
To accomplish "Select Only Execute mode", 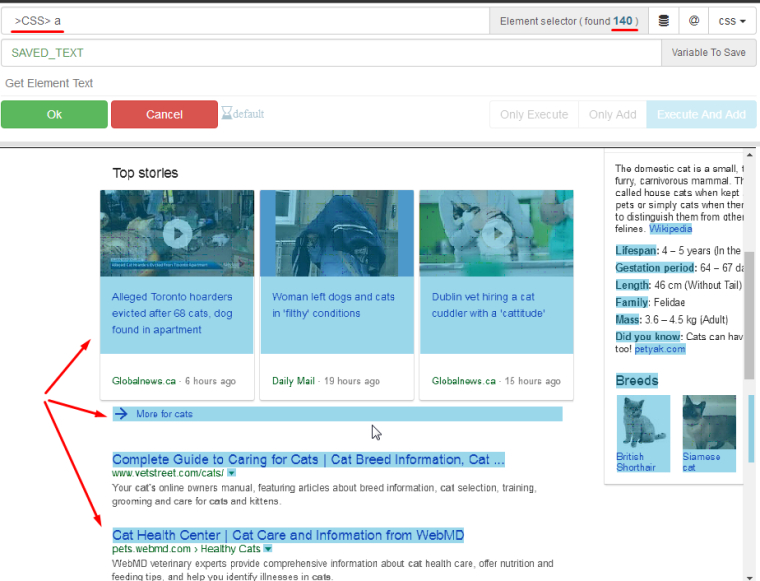I will pyautogui.click(x=533, y=115).
